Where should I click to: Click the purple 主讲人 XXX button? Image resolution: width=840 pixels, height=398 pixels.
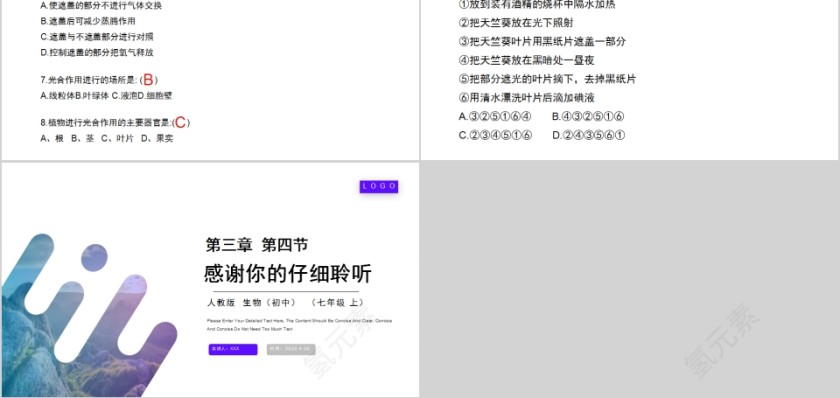point(233,349)
